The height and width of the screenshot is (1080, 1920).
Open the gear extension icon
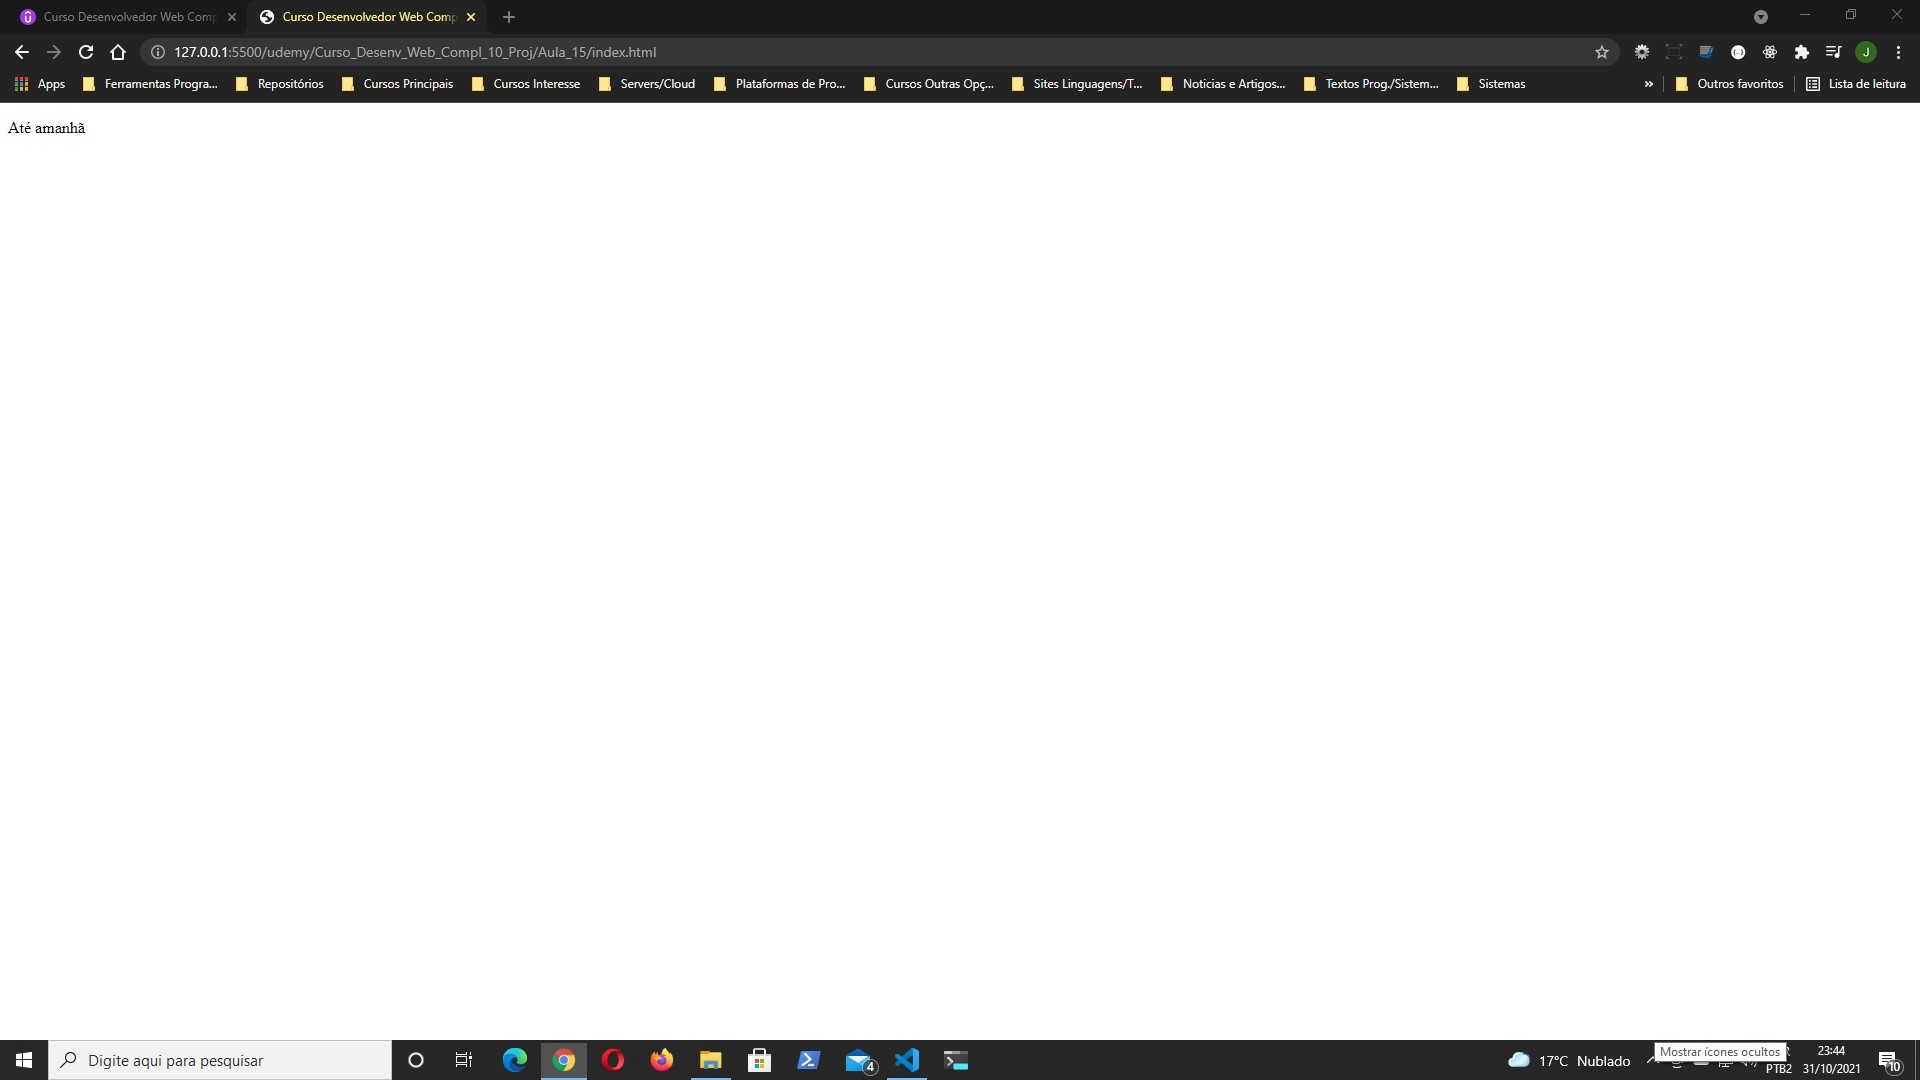point(1642,52)
